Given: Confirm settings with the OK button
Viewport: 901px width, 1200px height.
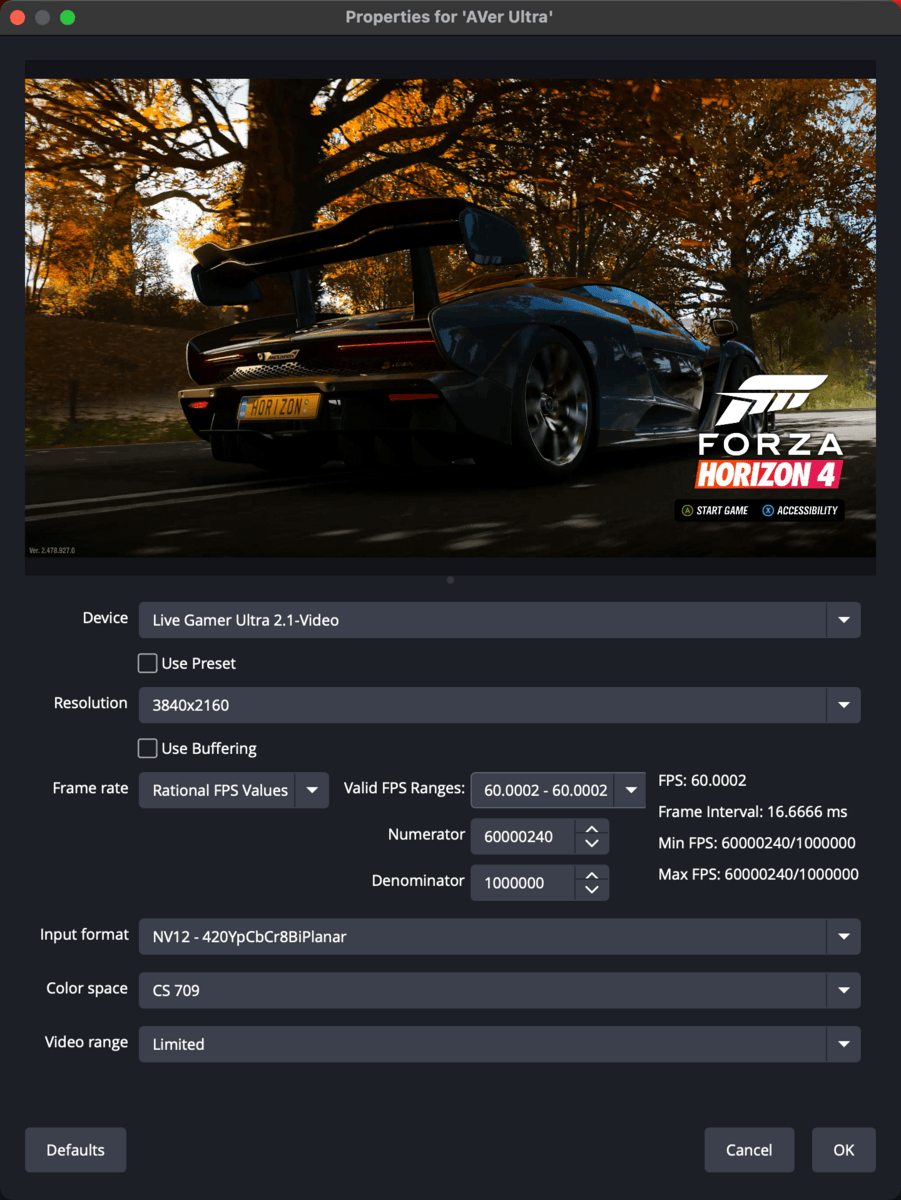Looking at the screenshot, I should point(843,1149).
